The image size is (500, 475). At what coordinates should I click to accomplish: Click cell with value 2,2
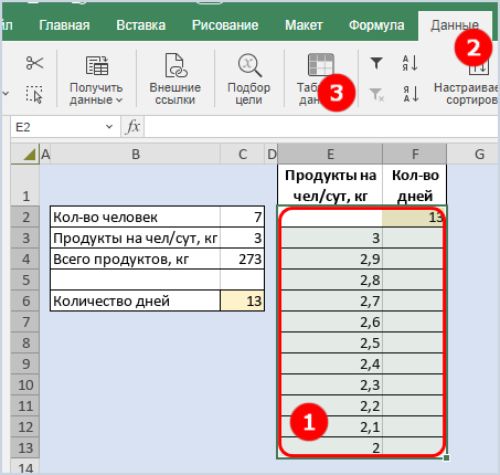(x=330, y=406)
